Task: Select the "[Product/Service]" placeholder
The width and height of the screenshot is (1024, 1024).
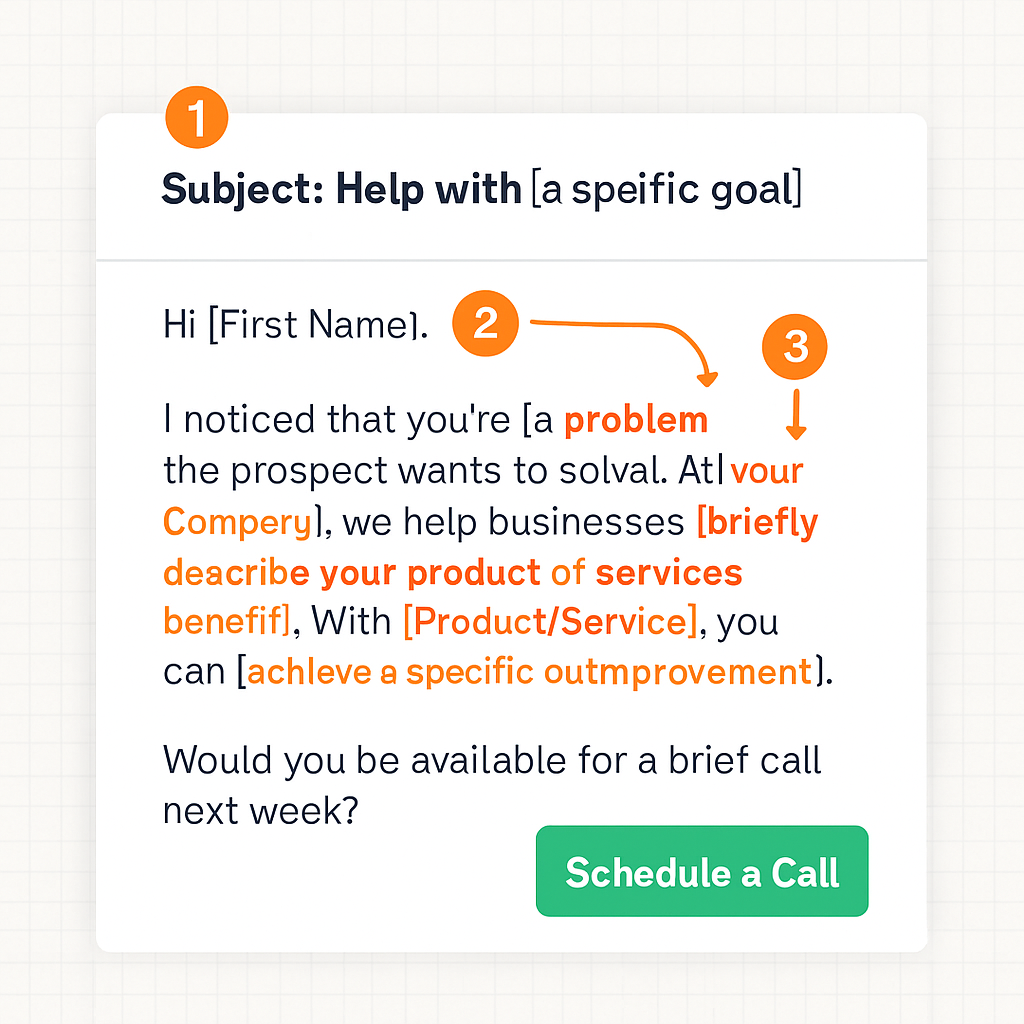Action: click(550, 622)
